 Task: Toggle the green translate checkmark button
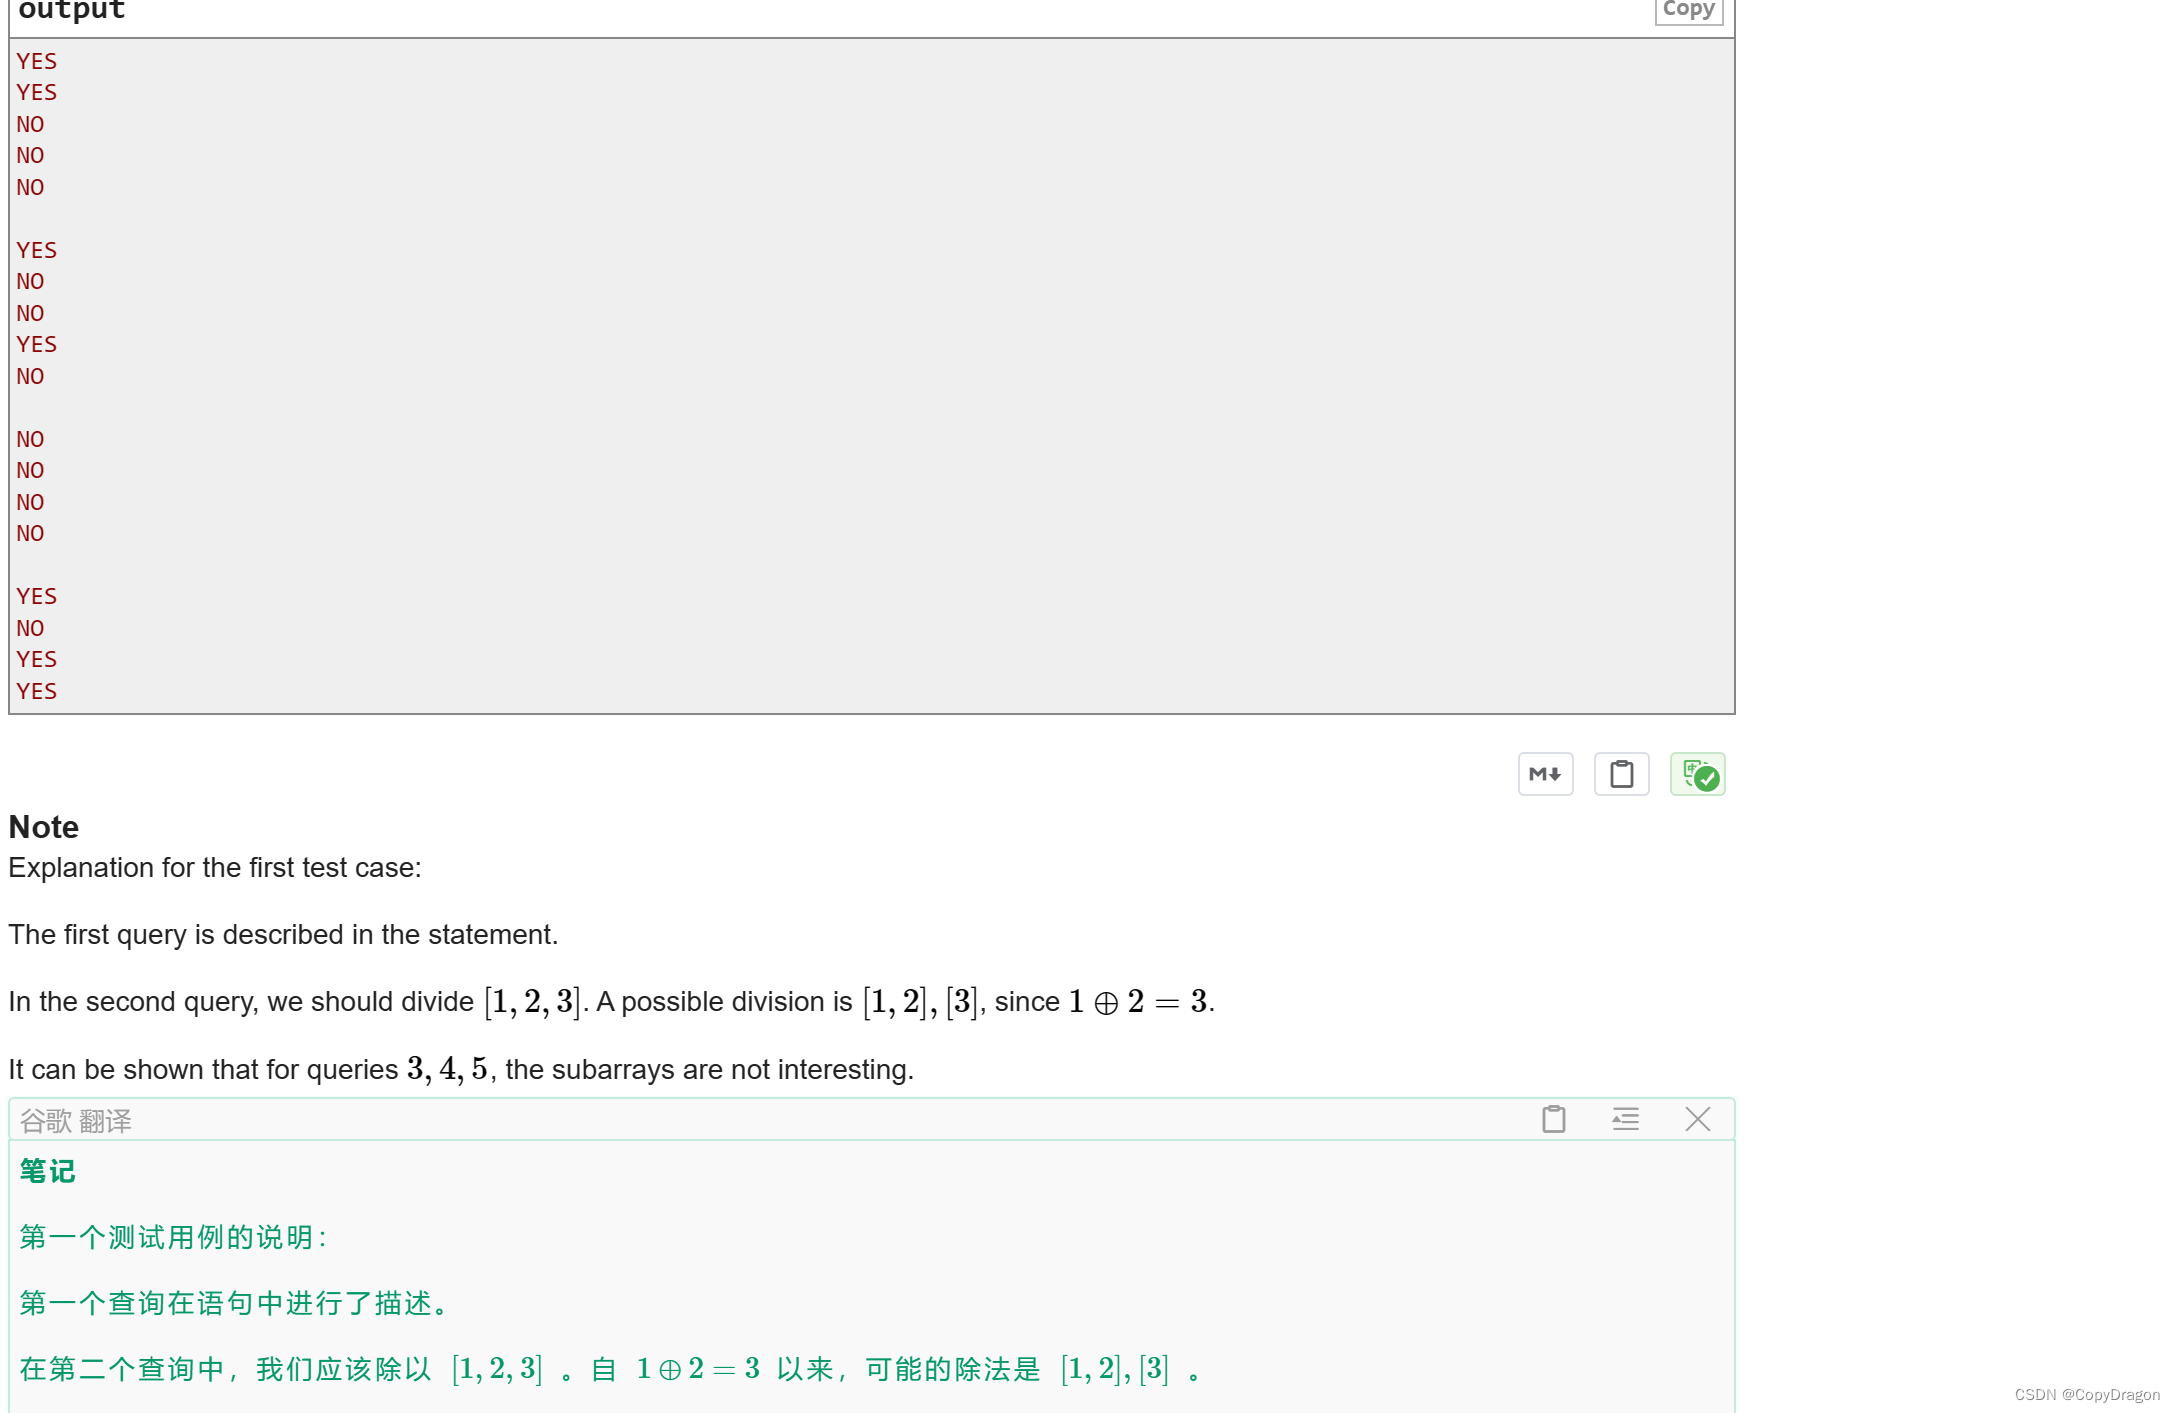1697,774
